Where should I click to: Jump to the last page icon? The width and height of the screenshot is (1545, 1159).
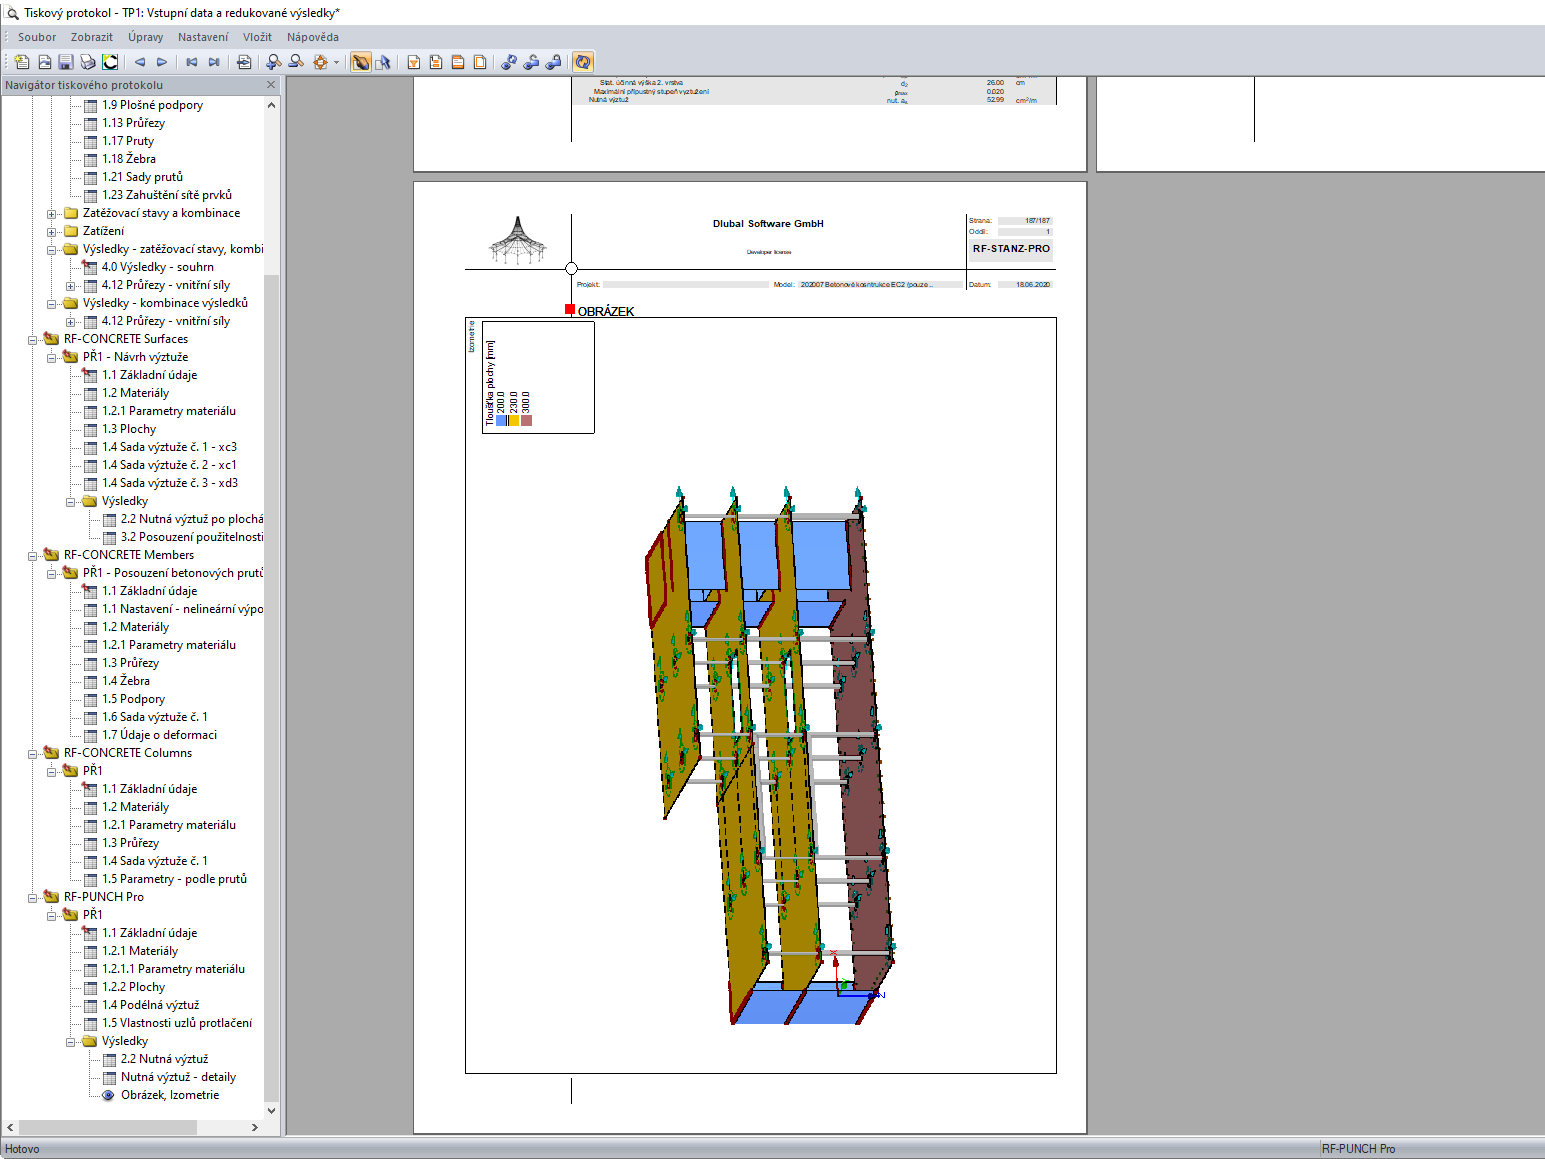click(x=214, y=62)
